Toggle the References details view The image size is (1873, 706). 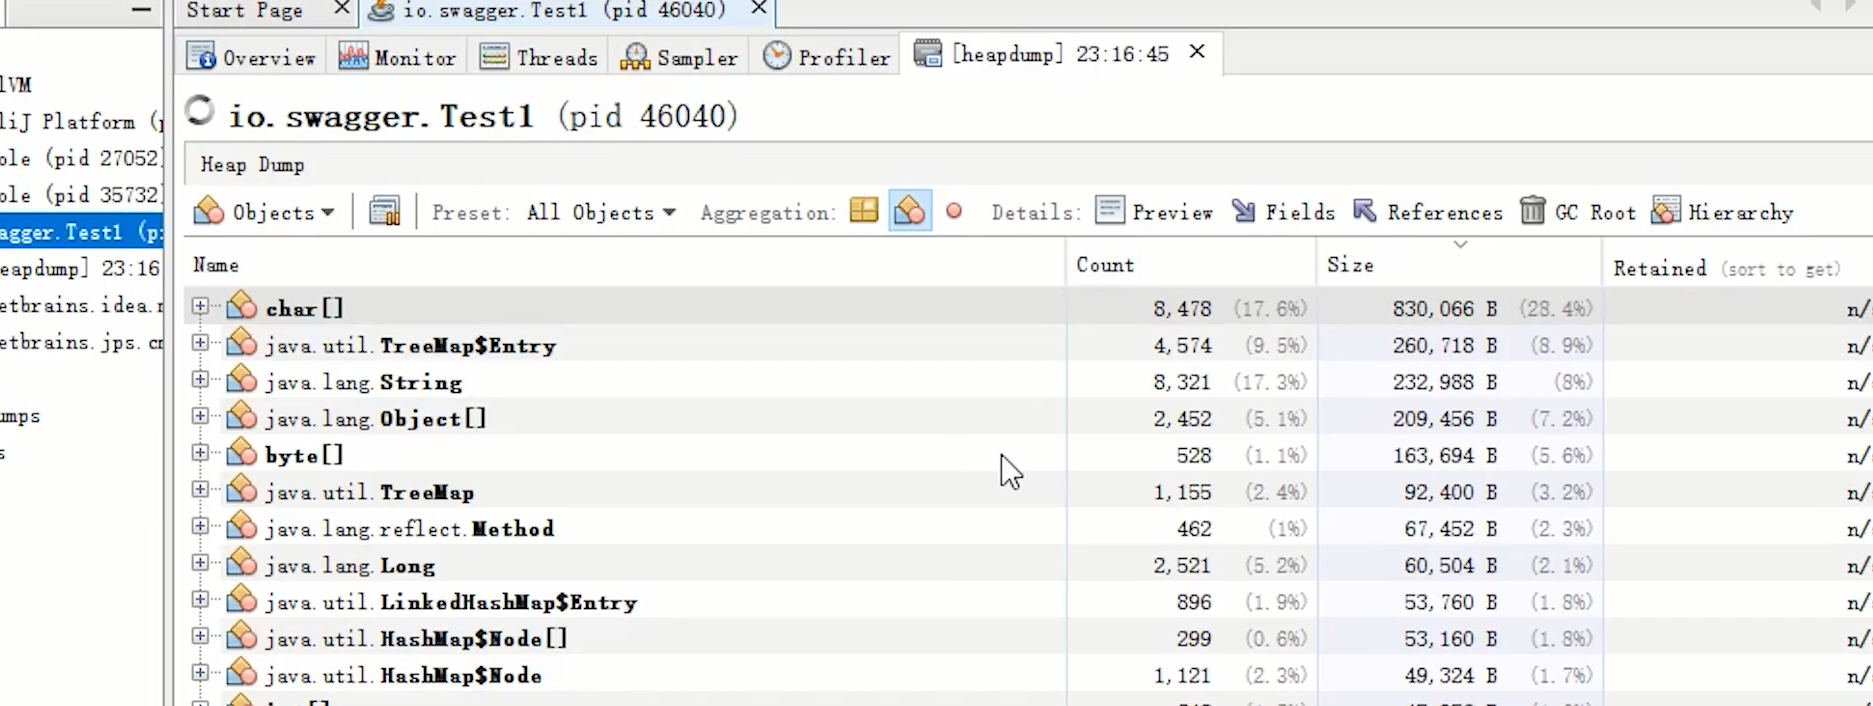(x=1428, y=212)
